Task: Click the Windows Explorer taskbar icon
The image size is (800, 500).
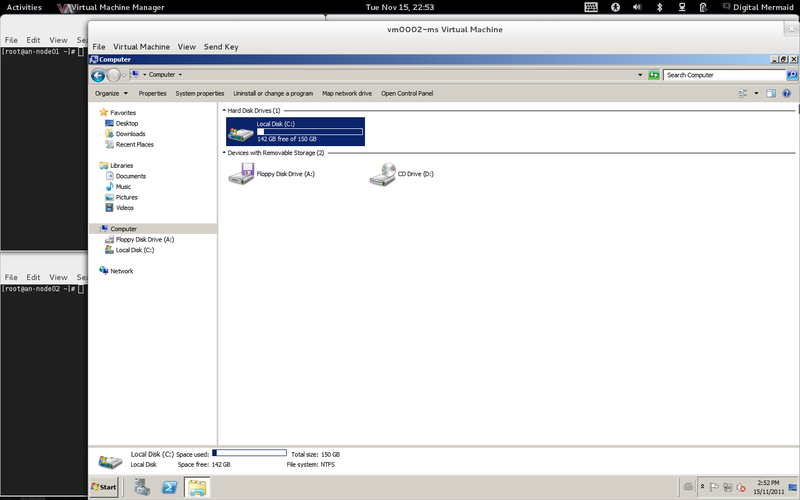Action: [197, 487]
